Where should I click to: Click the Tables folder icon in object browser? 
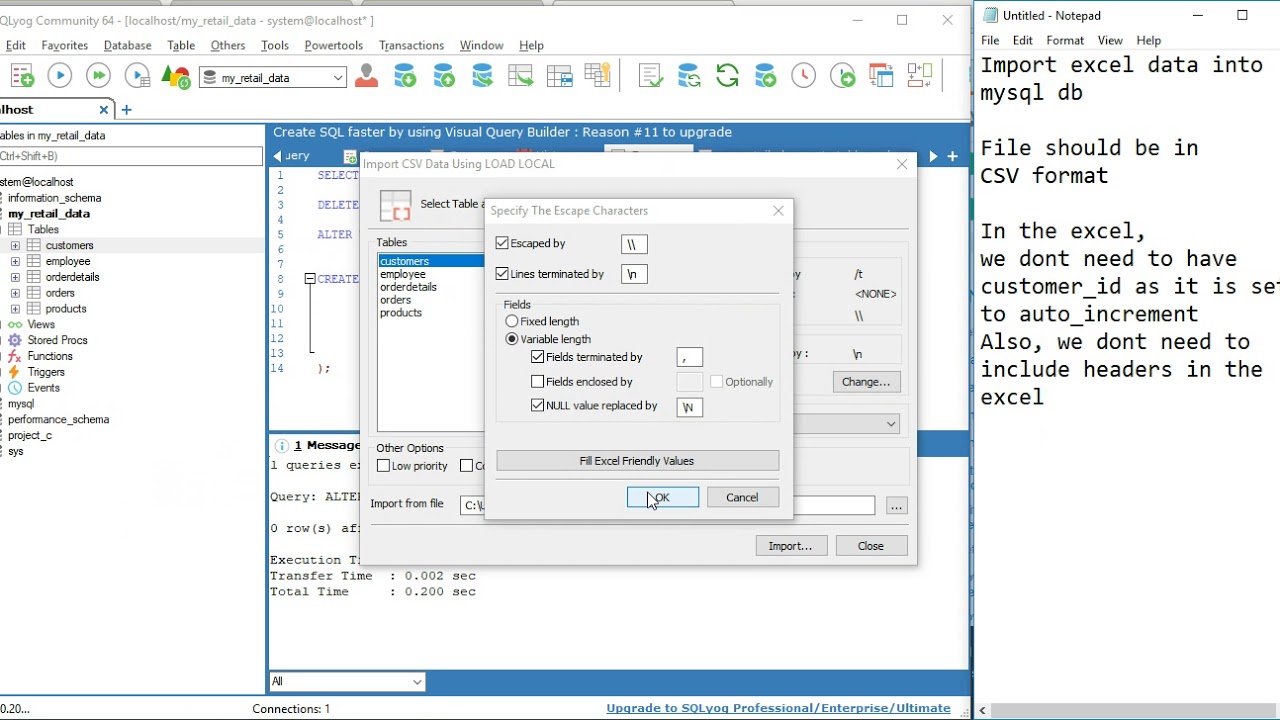(15, 230)
